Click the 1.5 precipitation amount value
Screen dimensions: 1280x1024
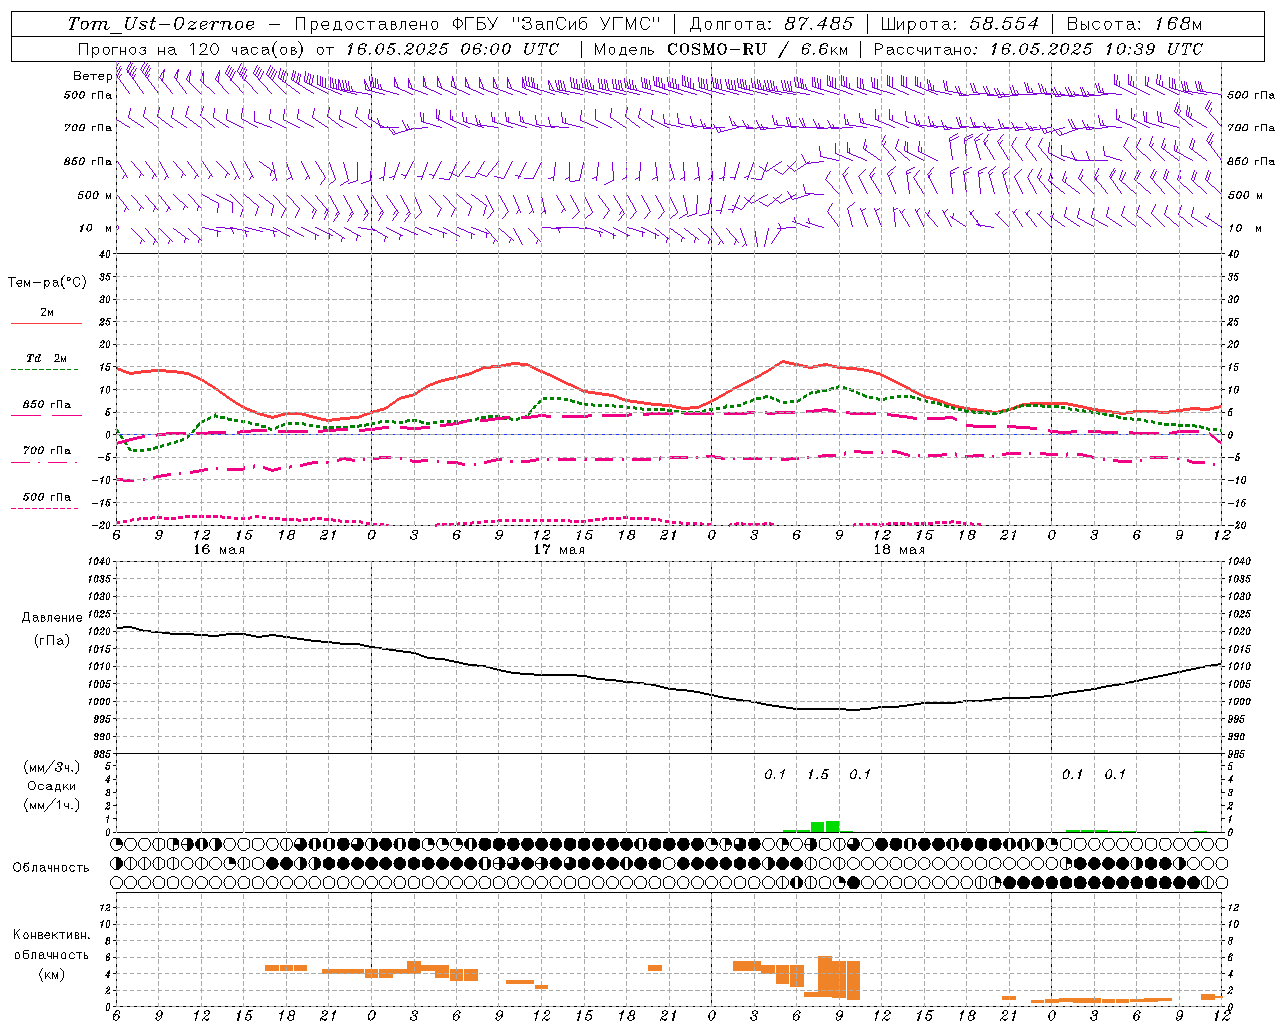(x=818, y=774)
